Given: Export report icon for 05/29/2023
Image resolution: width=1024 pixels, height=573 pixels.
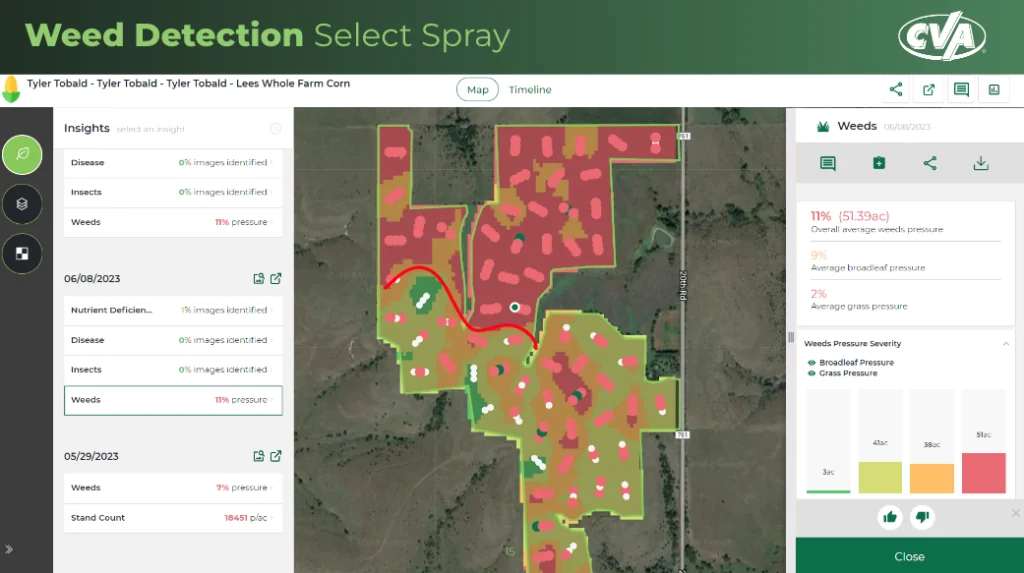Looking at the screenshot, I should click(x=259, y=456).
